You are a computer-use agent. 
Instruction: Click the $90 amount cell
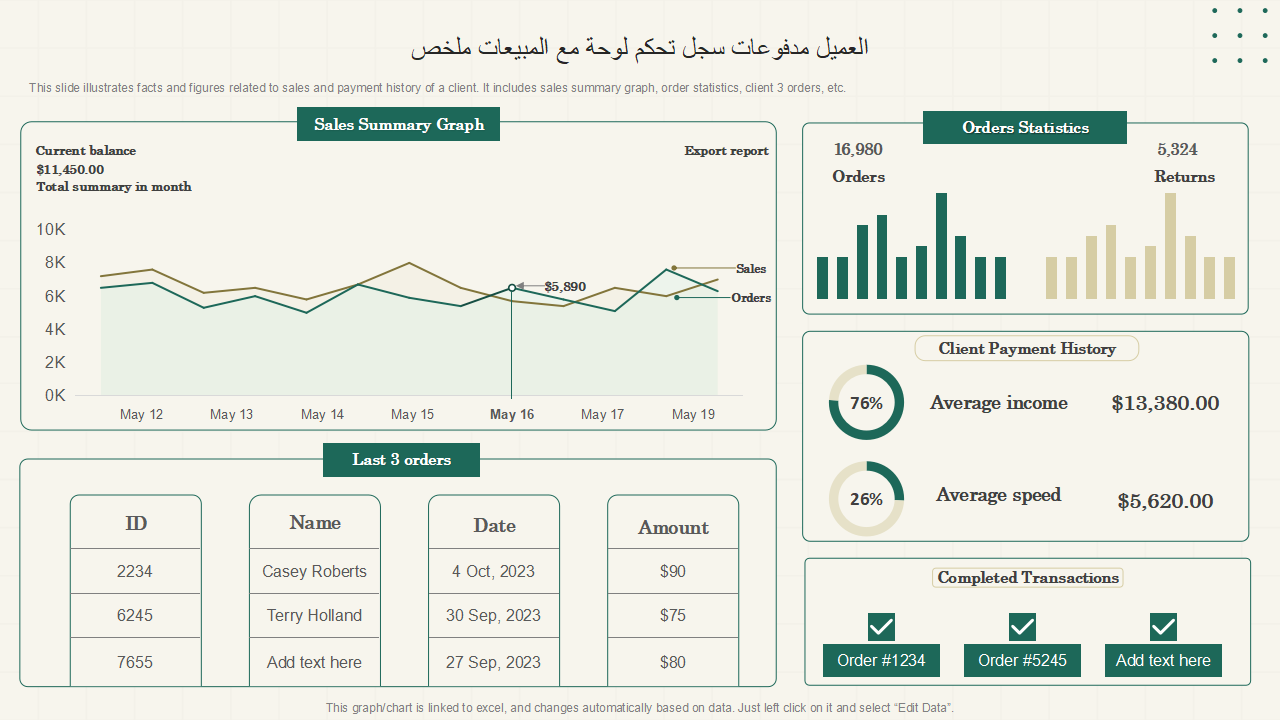pos(673,571)
